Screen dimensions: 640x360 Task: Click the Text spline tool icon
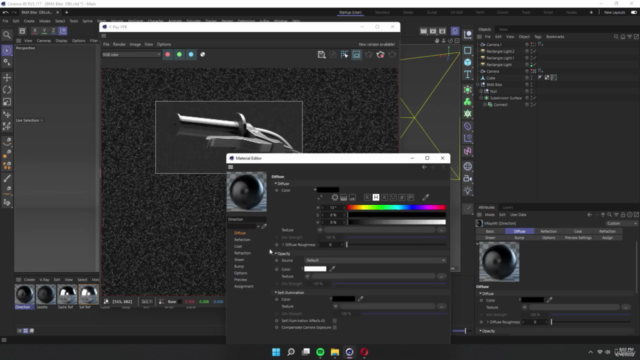pos(468,74)
